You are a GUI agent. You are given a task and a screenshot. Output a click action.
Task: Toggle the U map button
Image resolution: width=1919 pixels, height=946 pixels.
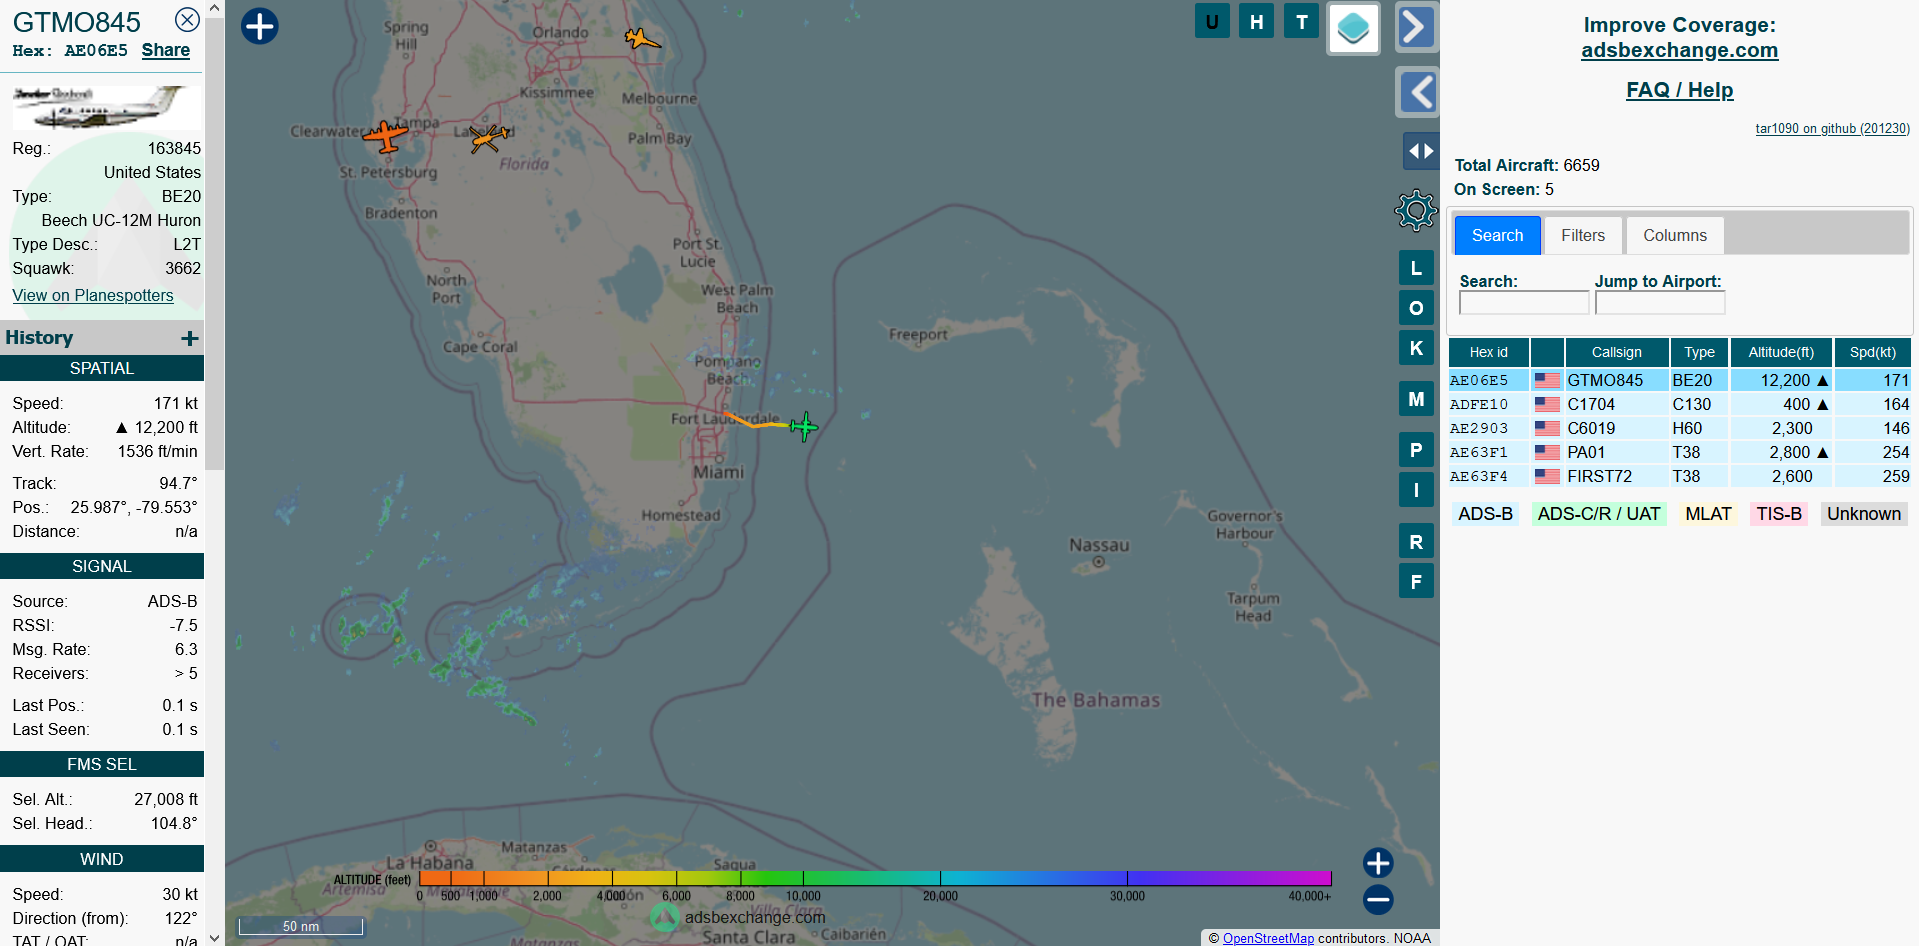(1212, 21)
